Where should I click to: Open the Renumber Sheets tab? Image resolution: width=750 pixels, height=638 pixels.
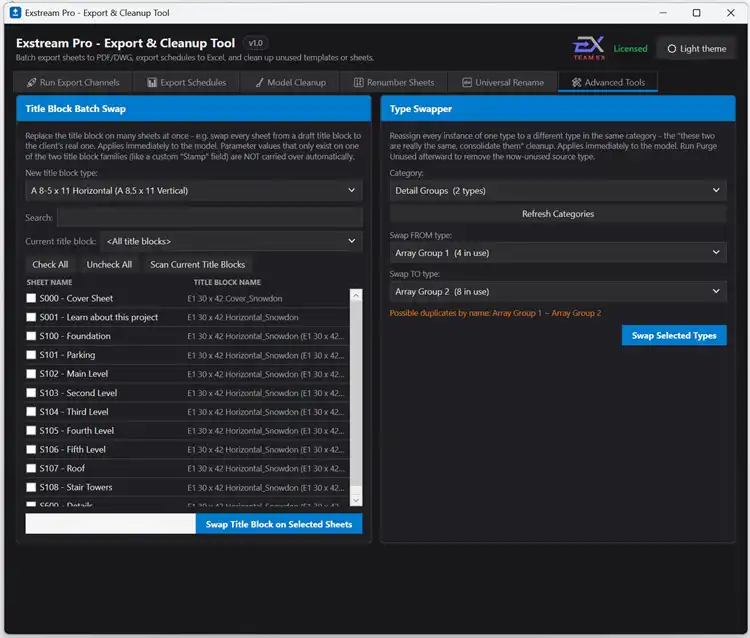pos(394,82)
